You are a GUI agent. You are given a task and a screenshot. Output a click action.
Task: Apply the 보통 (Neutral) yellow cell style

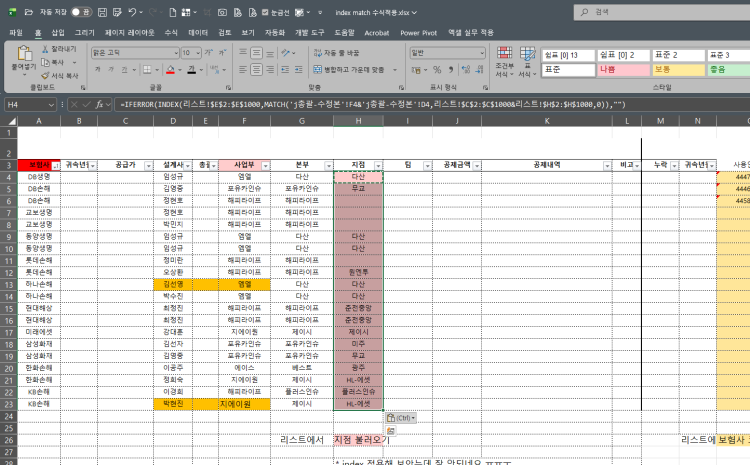[x=678, y=69]
